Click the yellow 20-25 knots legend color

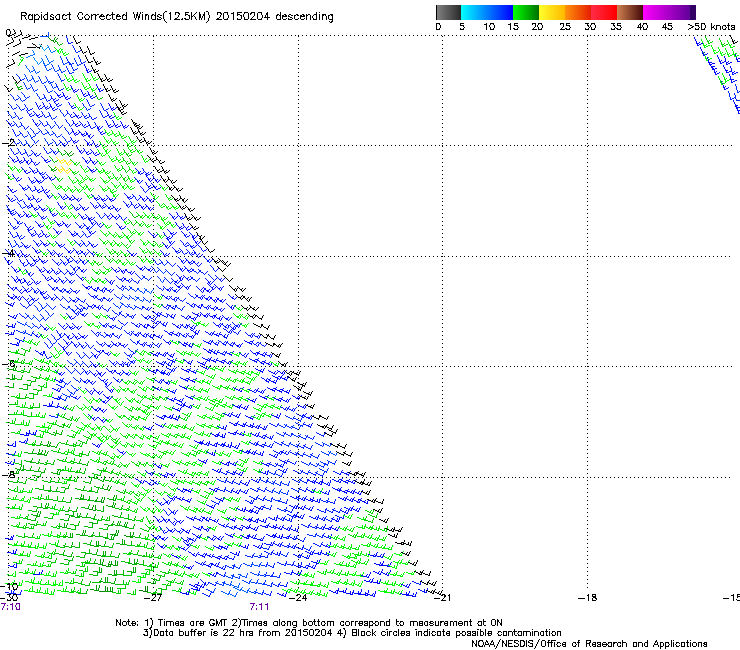[552, 12]
